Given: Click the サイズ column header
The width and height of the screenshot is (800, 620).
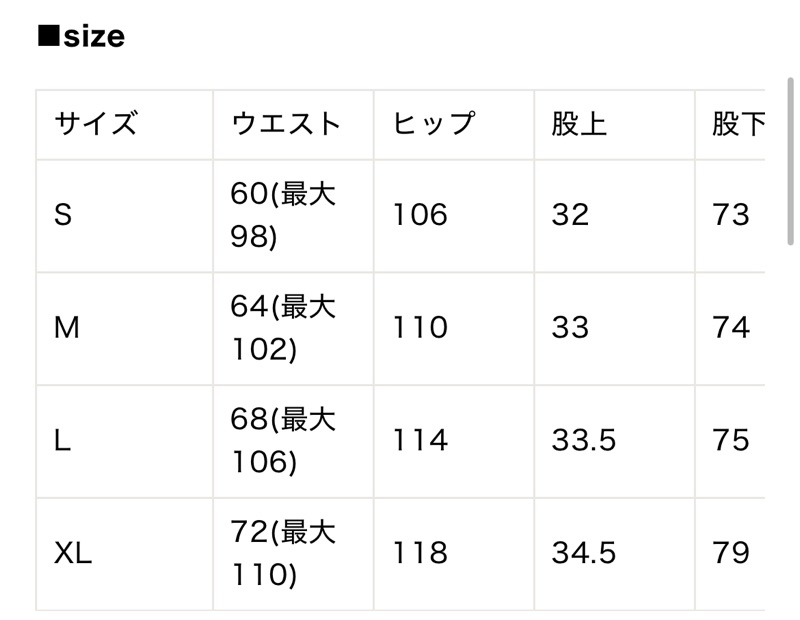Looking at the screenshot, I should tap(95, 124).
